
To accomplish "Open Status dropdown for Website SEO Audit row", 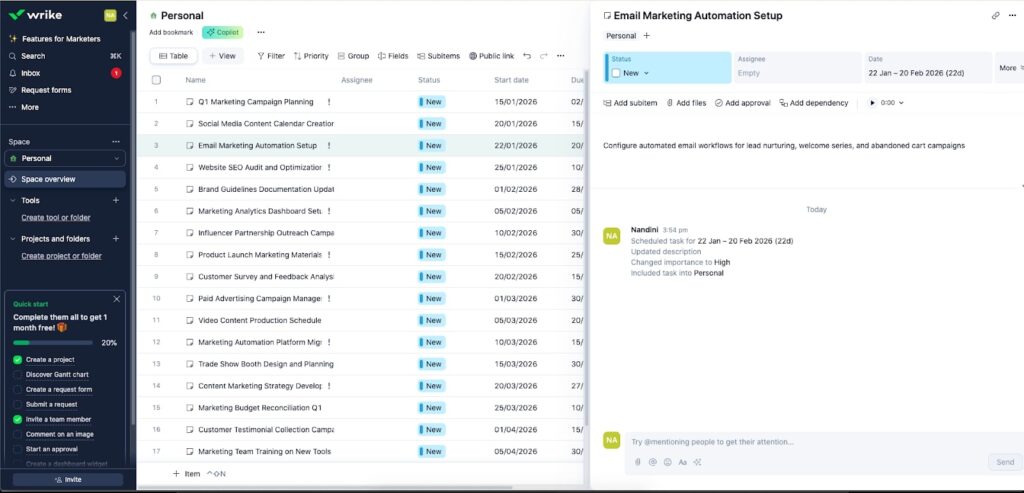I will click(x=432, y=167).
